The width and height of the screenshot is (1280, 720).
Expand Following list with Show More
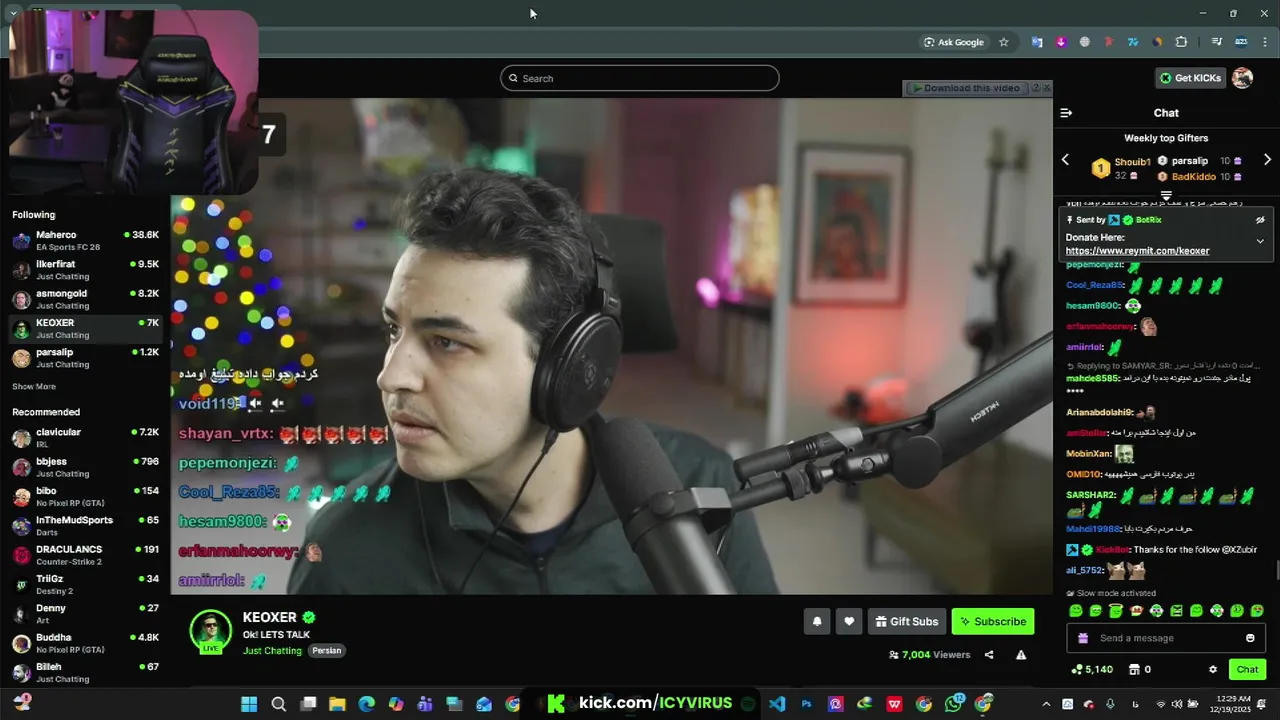click(34, 386)
